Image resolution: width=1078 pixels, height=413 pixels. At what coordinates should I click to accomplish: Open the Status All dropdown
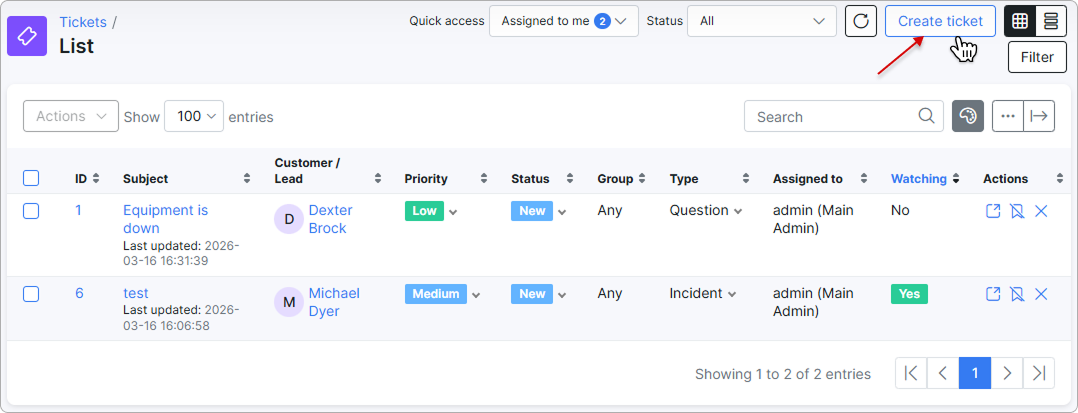click(762, 21)
